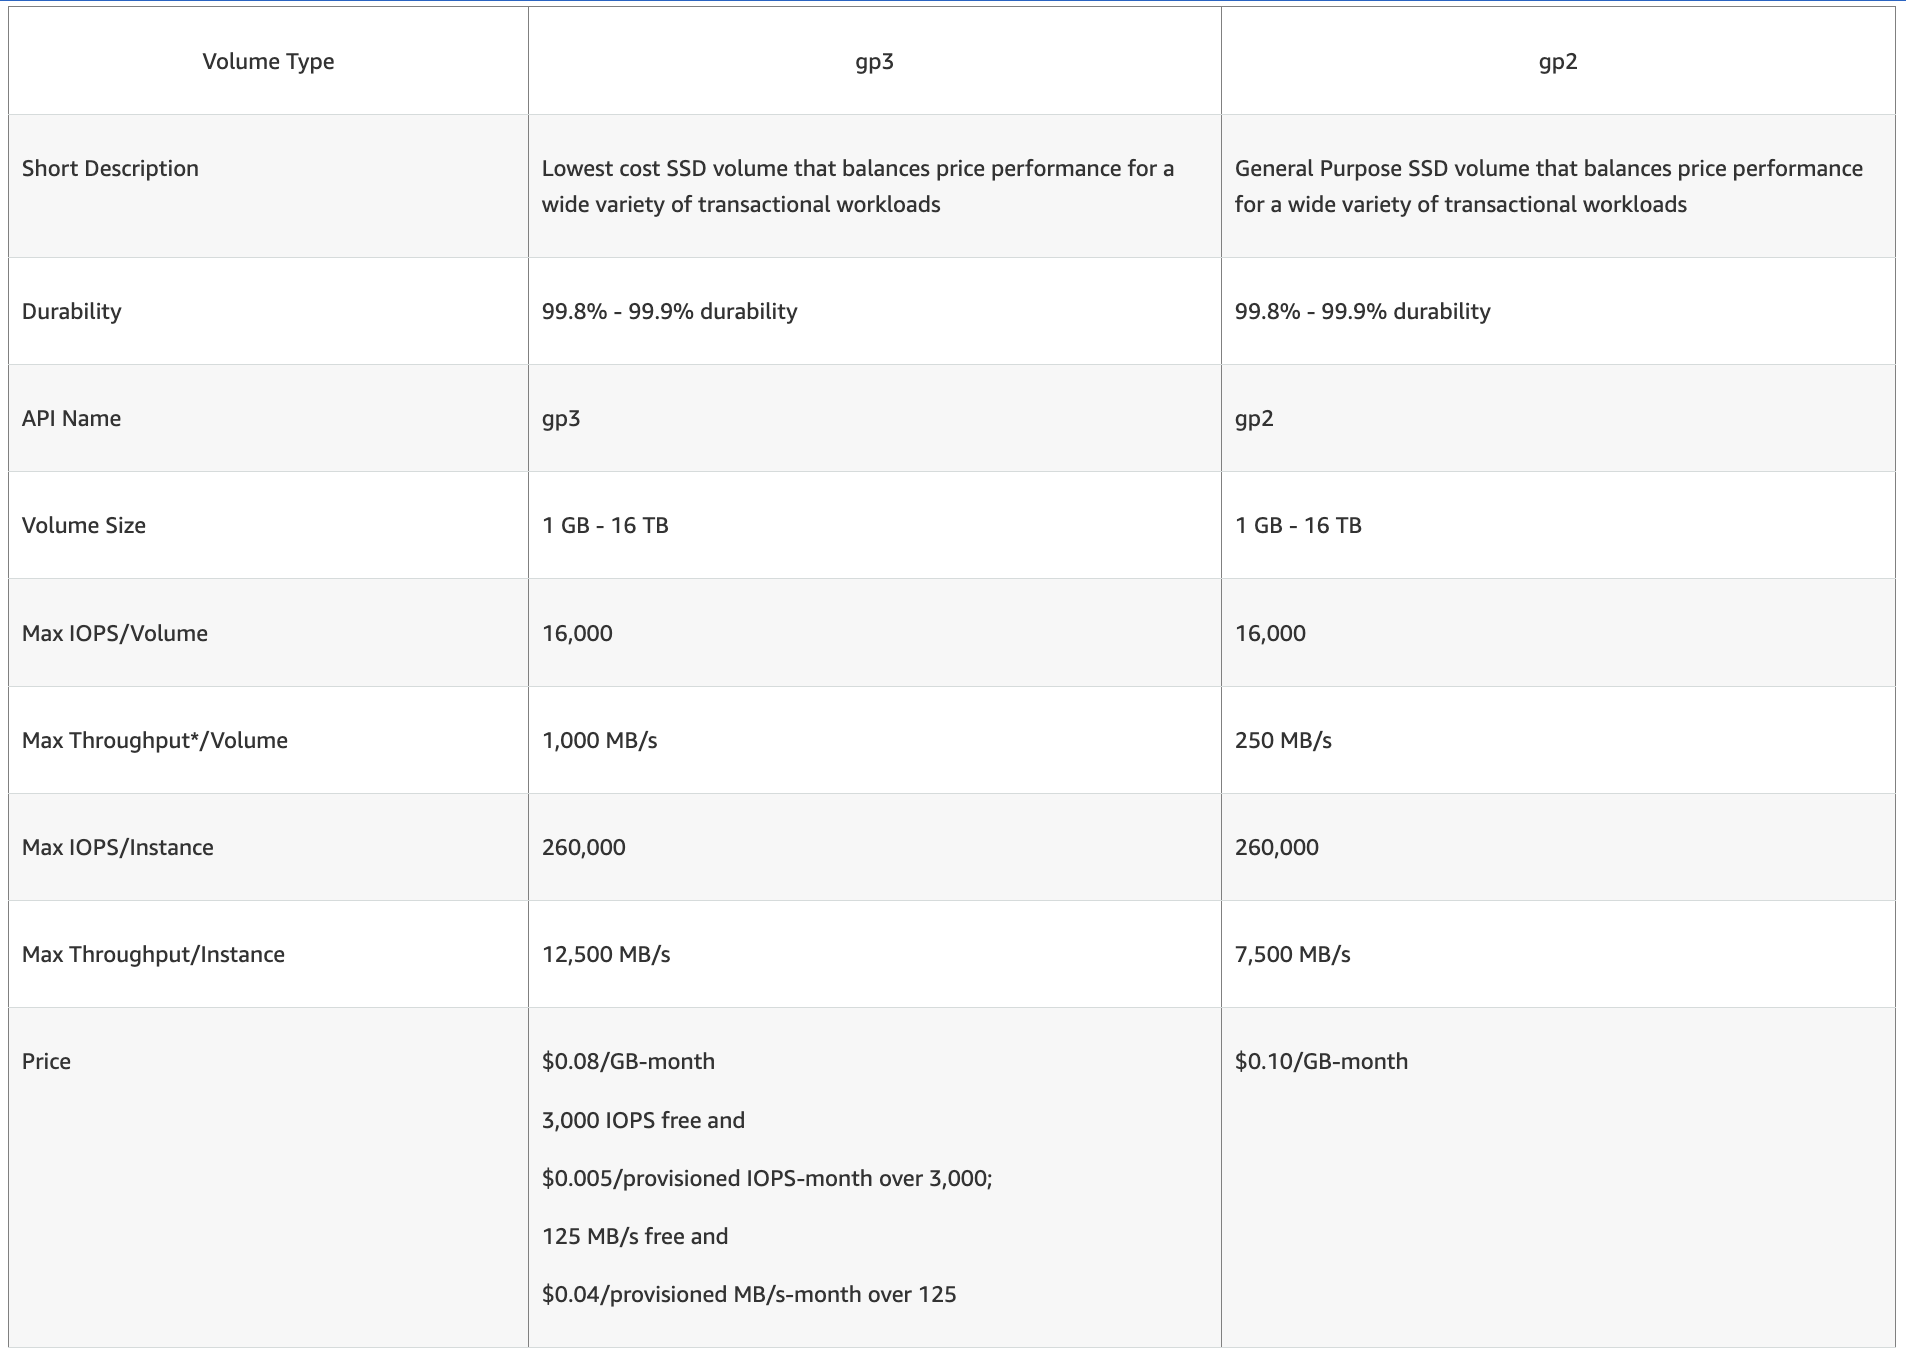Viewport: 1906px width, 1356px height.
Task: Select the 12,500 MB/s instance throughput value
Action: pyautogui.click(x=606, y=954)
